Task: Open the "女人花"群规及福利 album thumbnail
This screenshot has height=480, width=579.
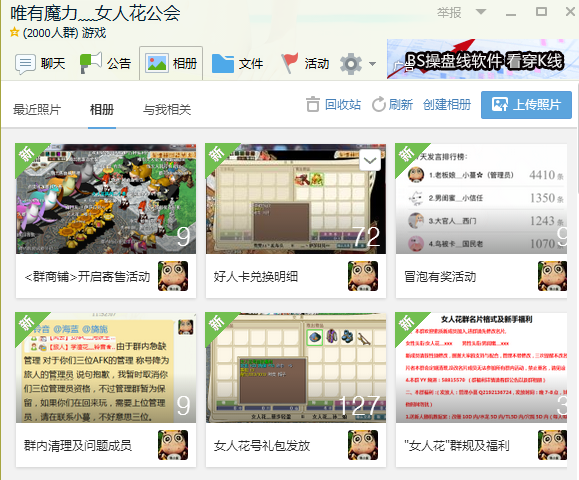Action: pos(481,368)
